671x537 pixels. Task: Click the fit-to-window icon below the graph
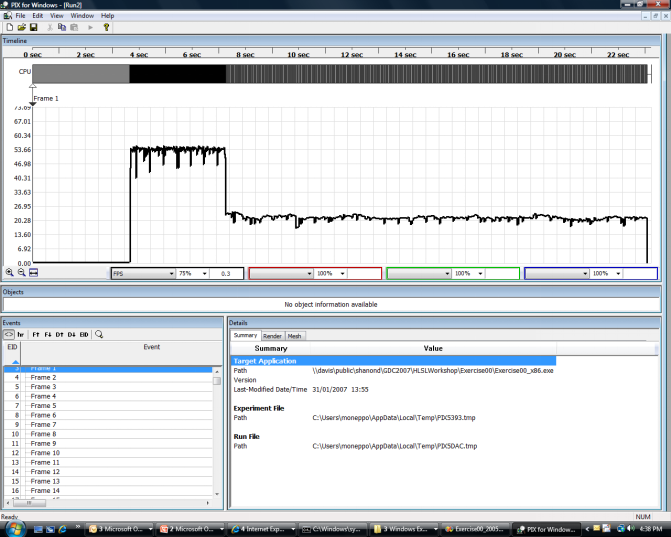click(33, 272)
